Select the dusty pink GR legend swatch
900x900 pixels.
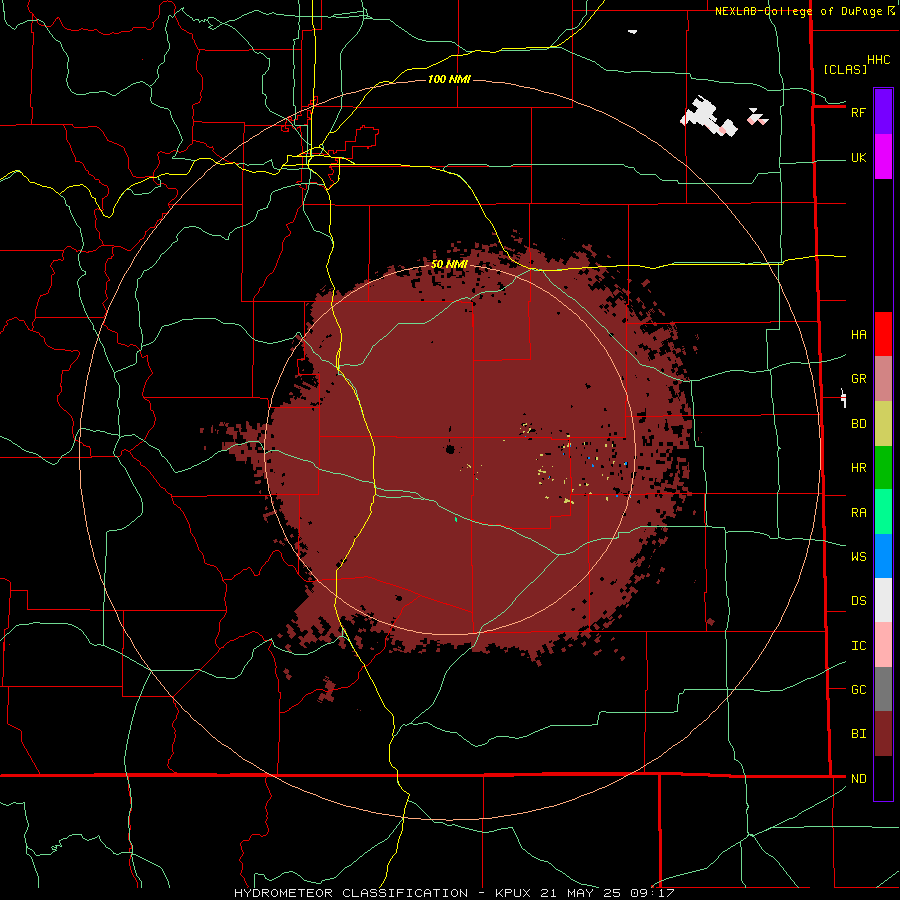click(883, 379)
